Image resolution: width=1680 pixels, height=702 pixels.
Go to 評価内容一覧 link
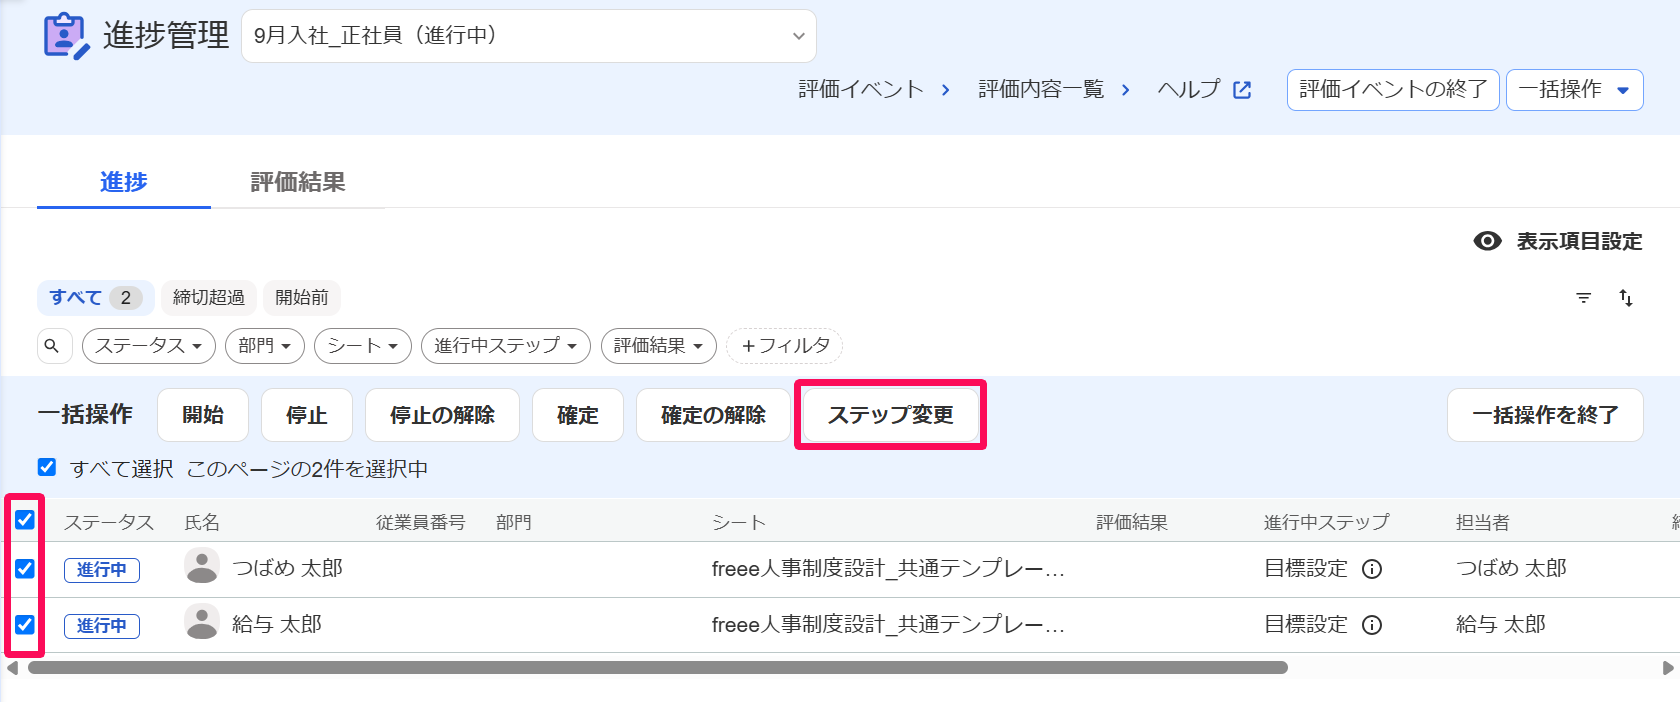pyautogui.click(x=1041, y=90)
